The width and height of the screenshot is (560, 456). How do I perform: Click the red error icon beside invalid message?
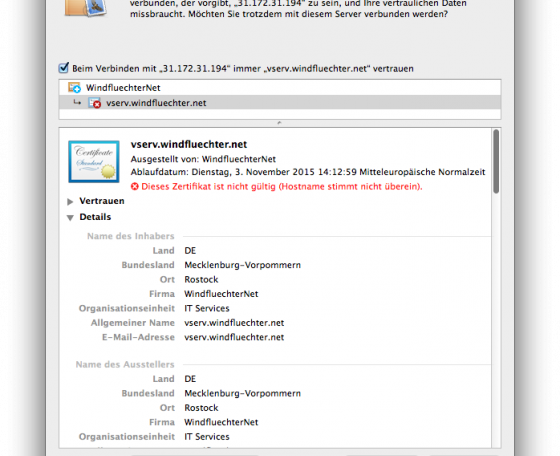coord(134,186)
